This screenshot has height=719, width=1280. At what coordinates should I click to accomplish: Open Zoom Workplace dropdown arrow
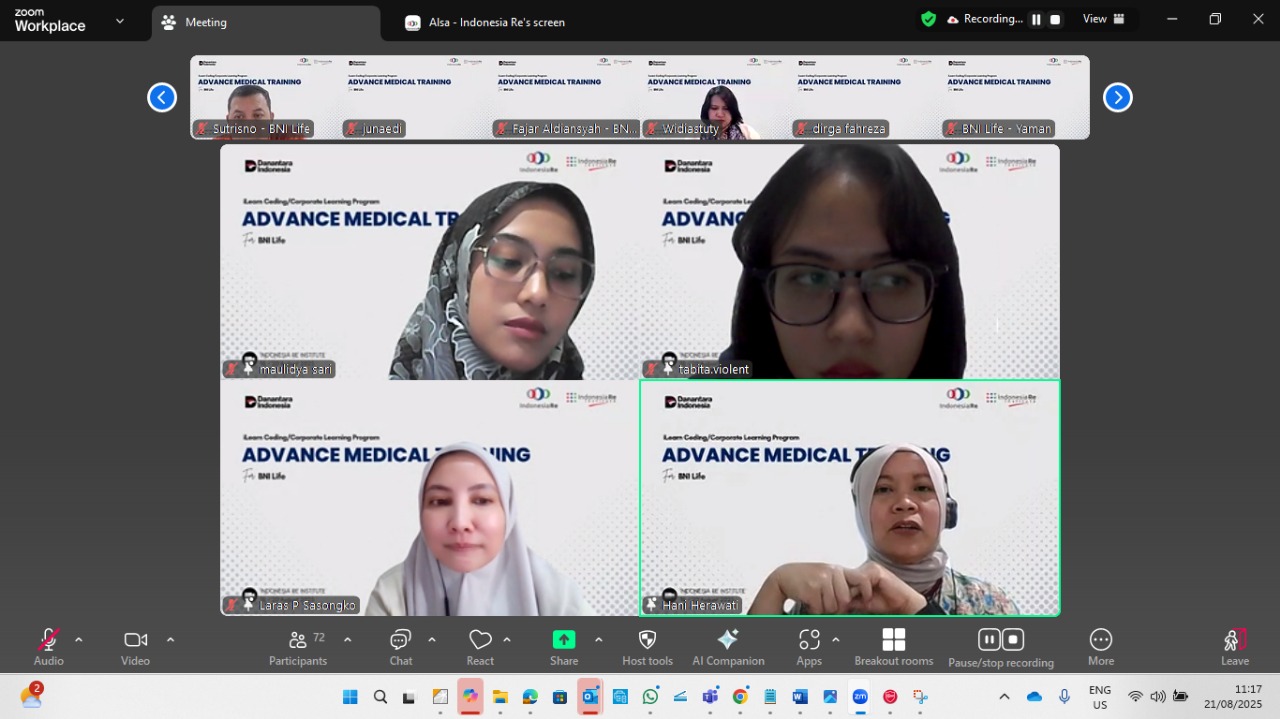[x=120, y=21]
